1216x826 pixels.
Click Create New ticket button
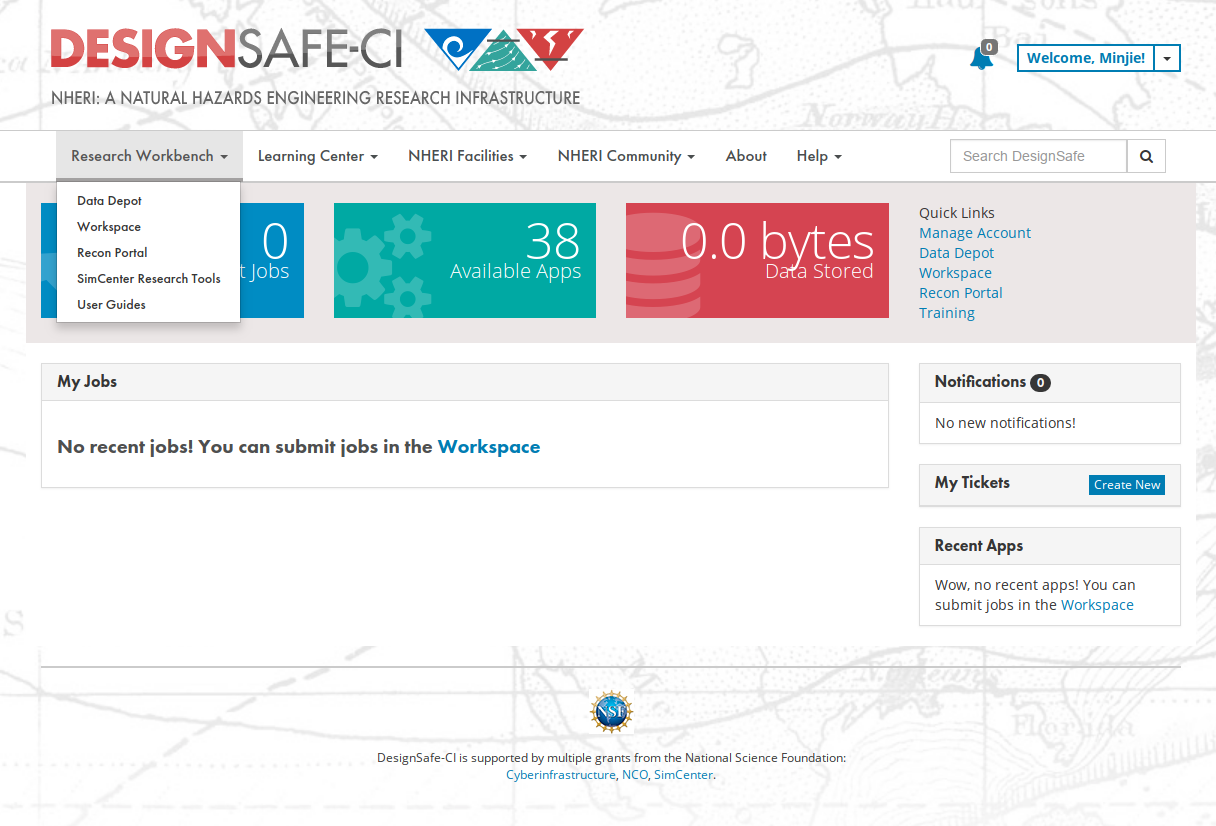[1127, 485]
